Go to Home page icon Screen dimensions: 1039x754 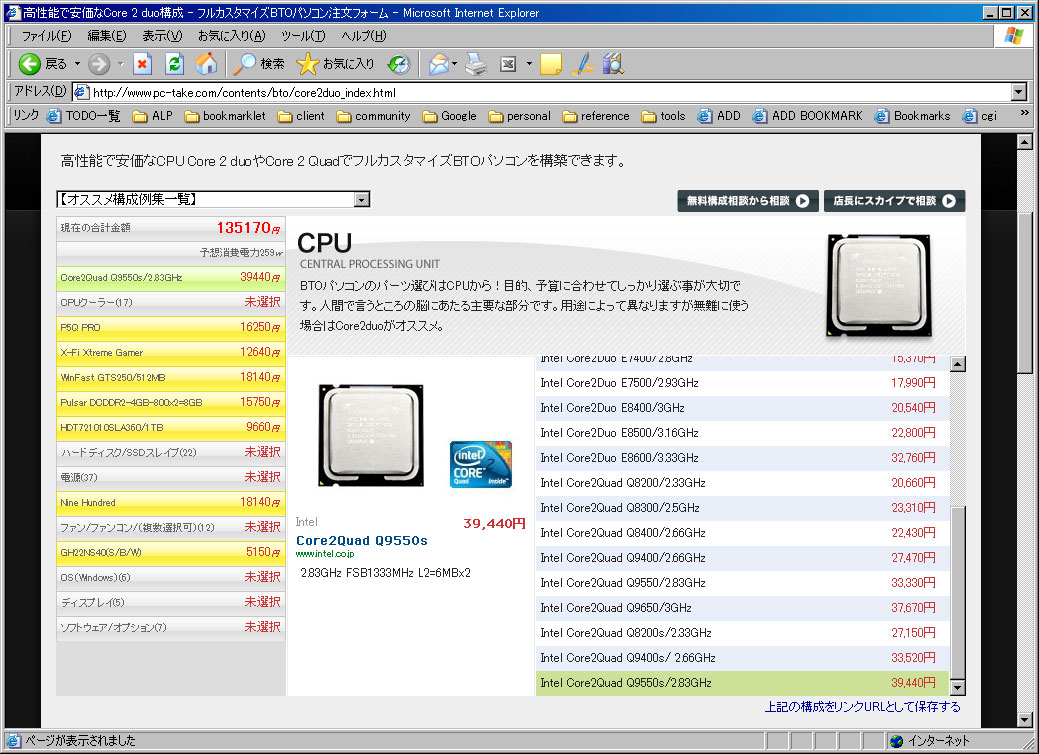[x=206, y=64]
